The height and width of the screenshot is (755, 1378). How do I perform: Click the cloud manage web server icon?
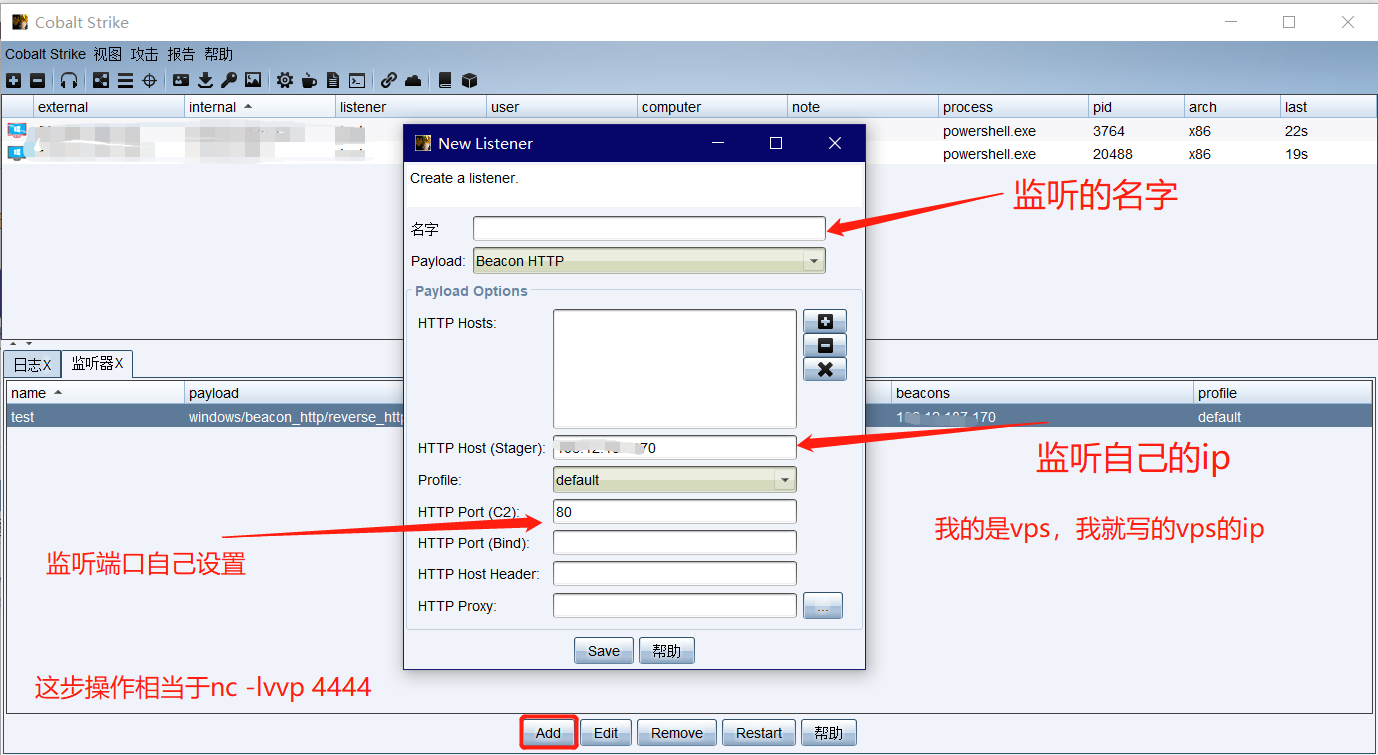(x=413, y=80)
